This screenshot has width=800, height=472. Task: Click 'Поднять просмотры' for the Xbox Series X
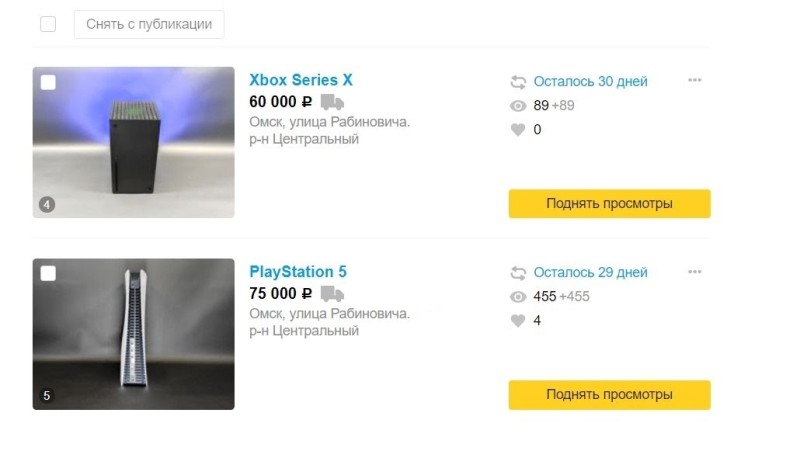(x=609, y=204)
